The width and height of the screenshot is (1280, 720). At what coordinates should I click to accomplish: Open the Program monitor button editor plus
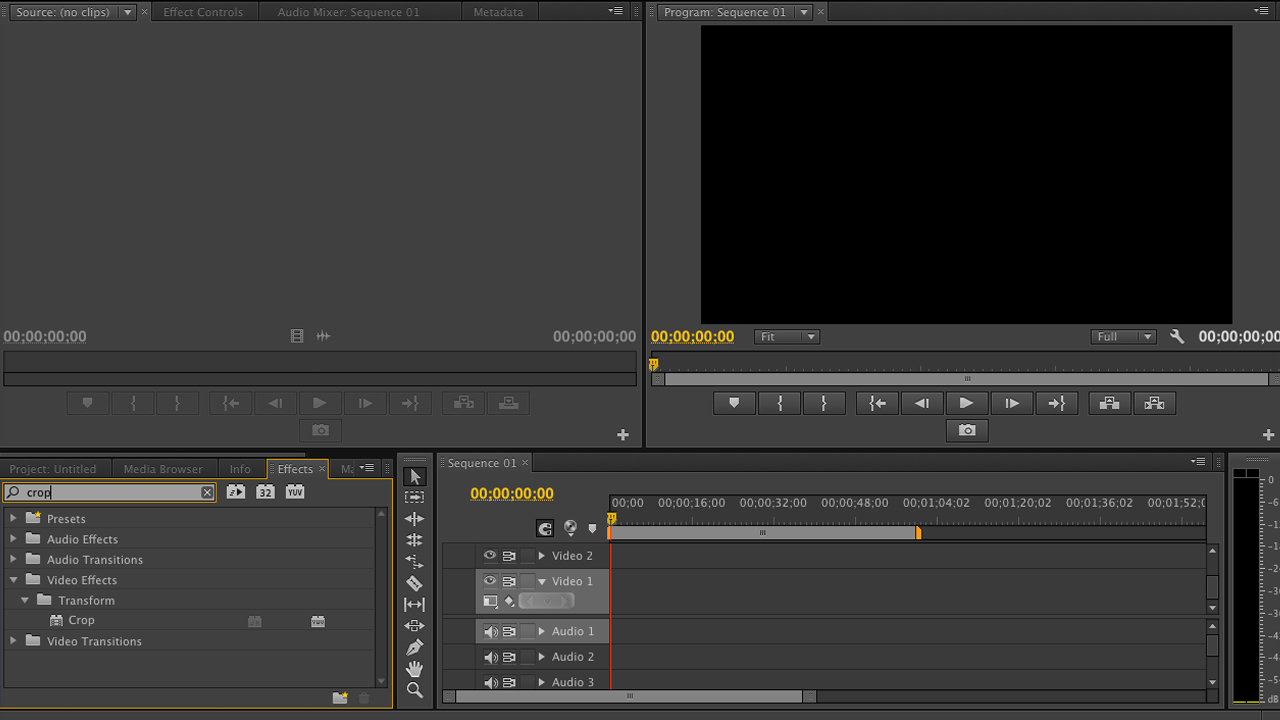(x=1269, y=435)
